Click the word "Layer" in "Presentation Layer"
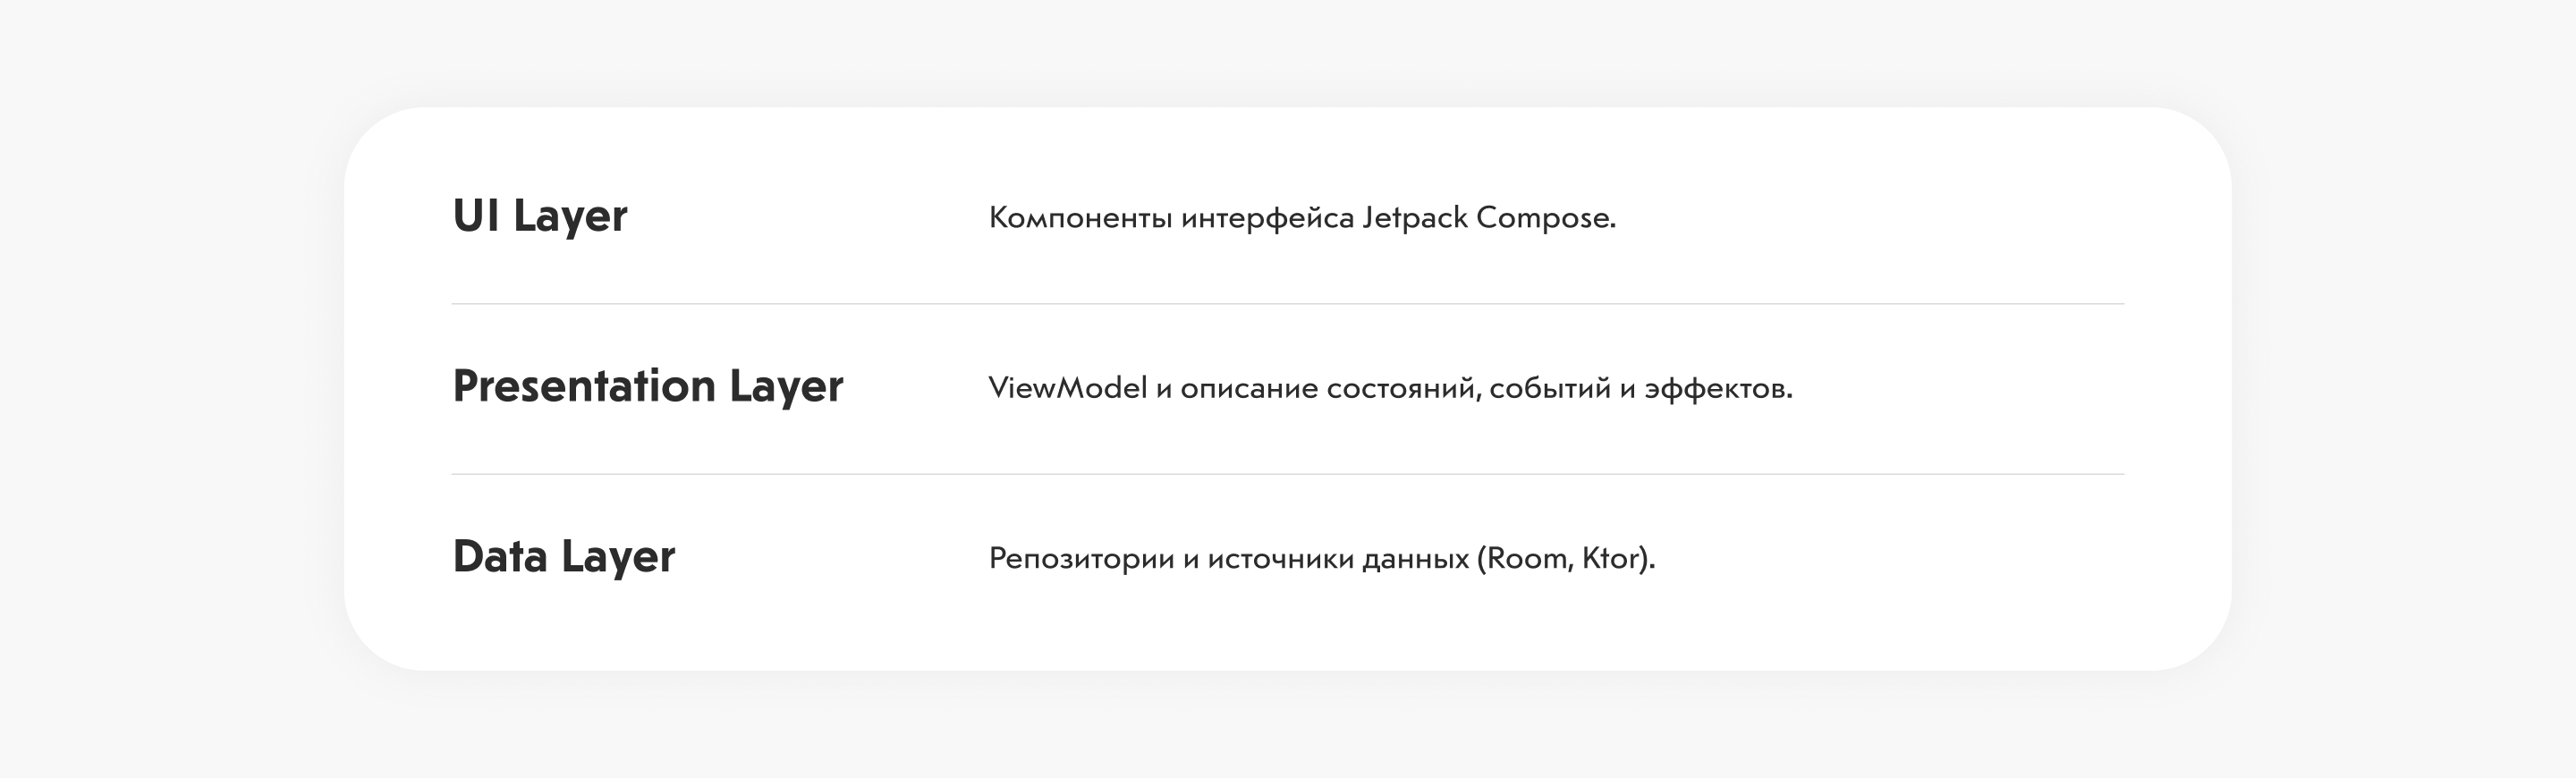This screenshot has height=778, width=2576. pyautogui.click(x=785, y=387)
